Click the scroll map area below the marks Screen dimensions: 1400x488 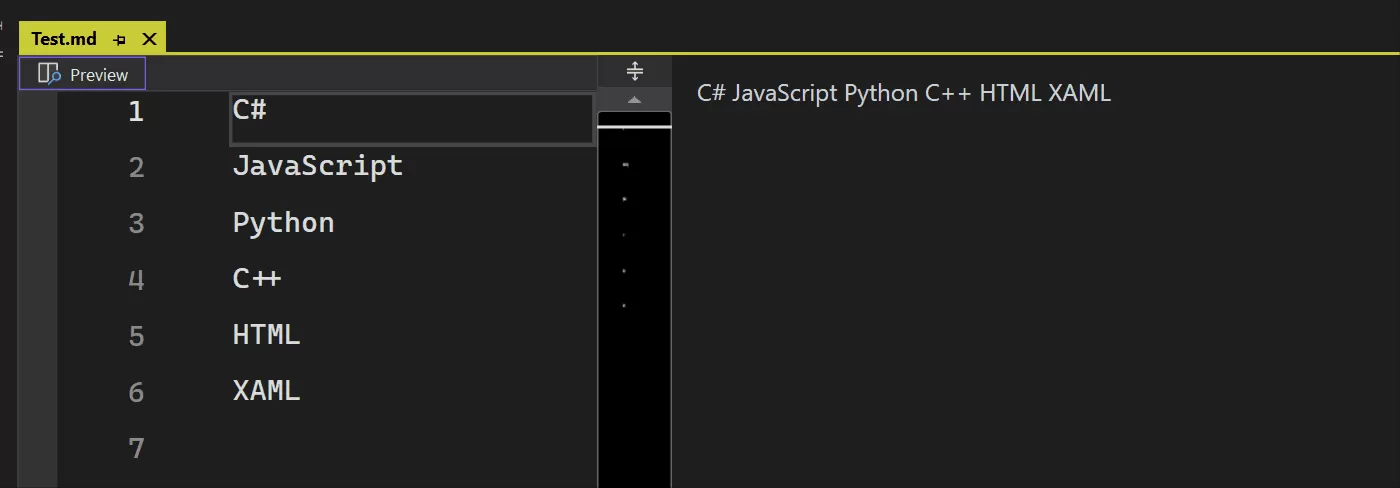coord(634,400)
